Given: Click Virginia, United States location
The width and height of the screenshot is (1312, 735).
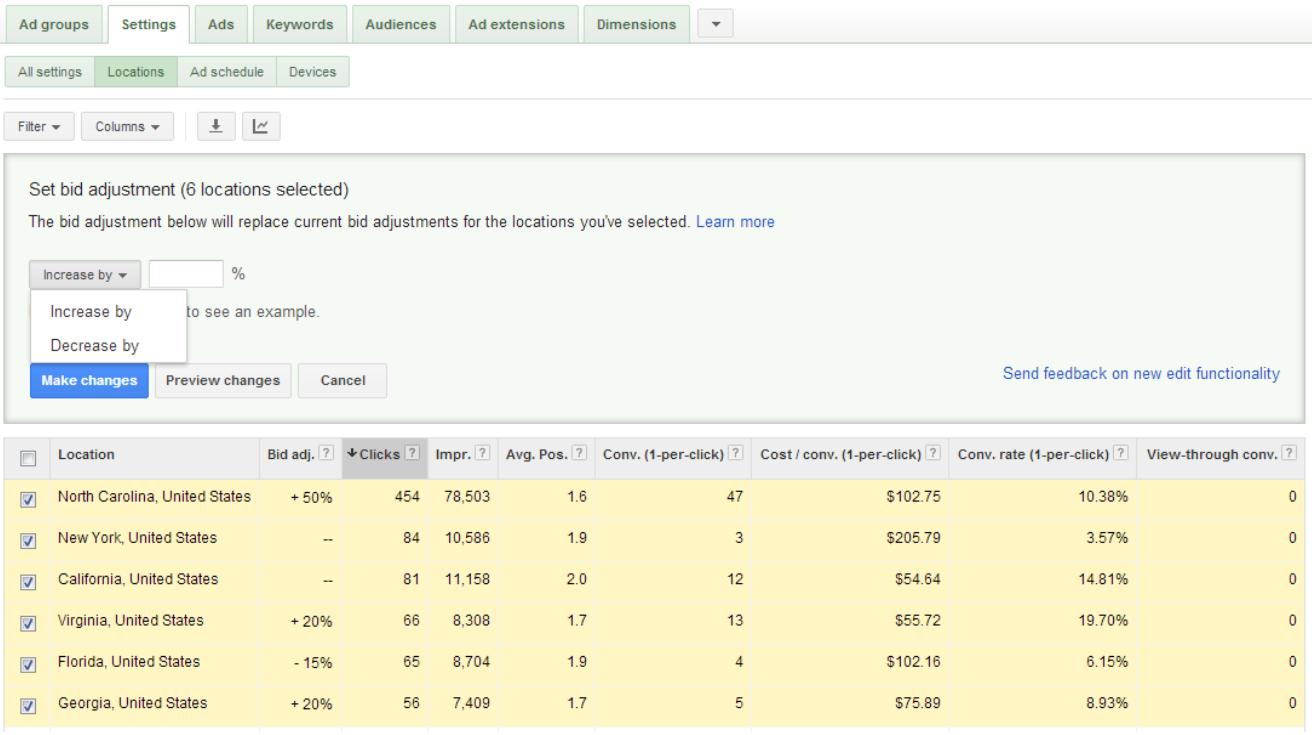Looking at the screenshot, I should (x=131, y=621).
